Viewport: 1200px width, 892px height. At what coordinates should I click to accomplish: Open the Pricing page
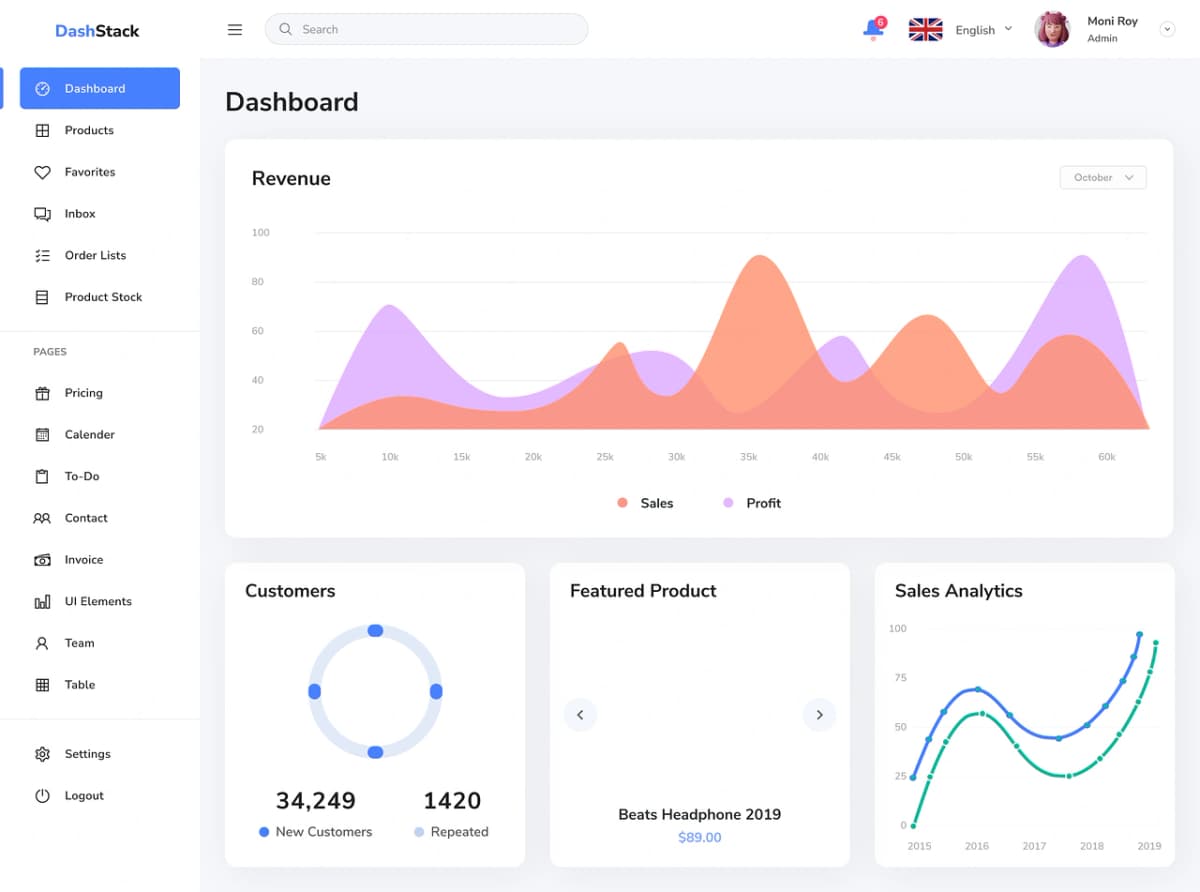84,393
